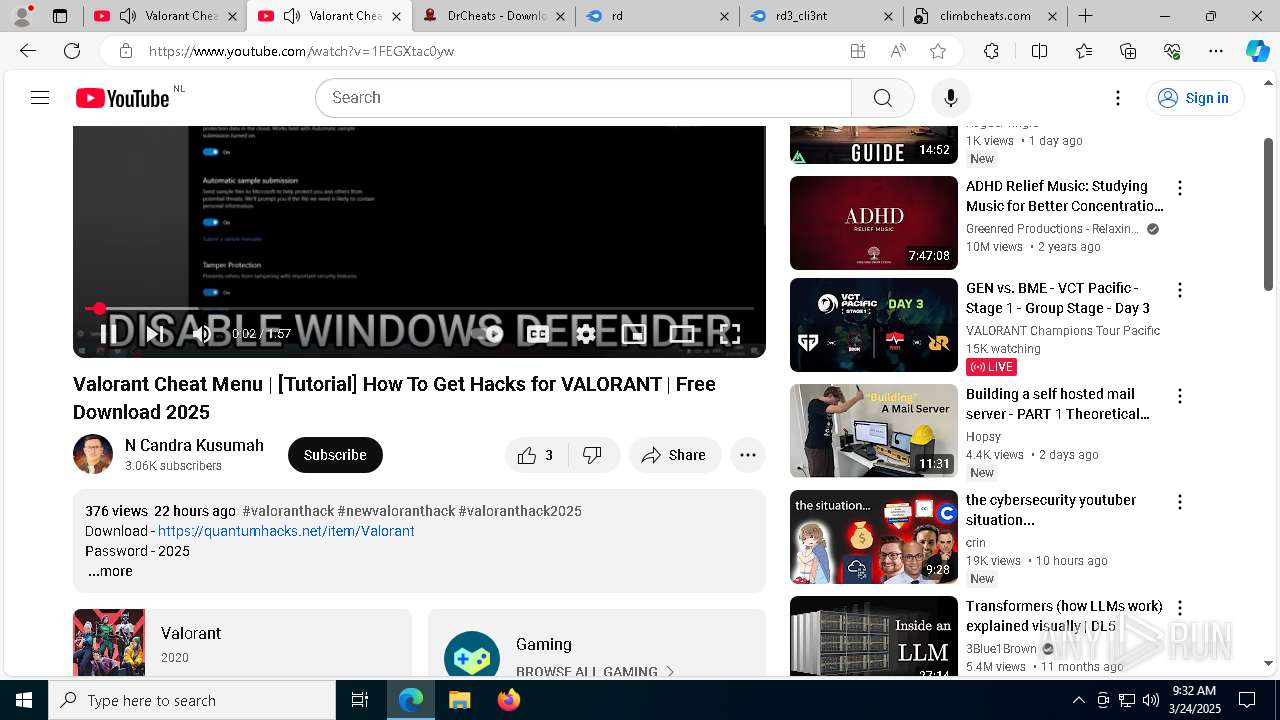Viewport: 1280px width, 720px height.
Task: Open N Candra Kusumah channel avatar
Action: [x=93, y=454]
